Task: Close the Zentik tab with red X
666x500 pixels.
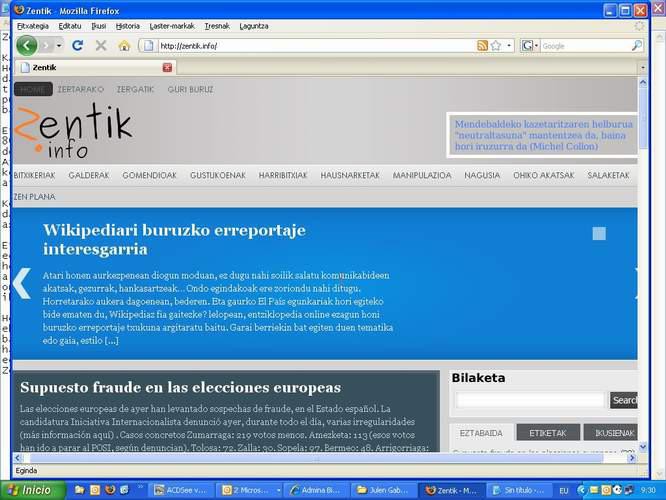Action: pyautogui.click(x=167, y=67)
